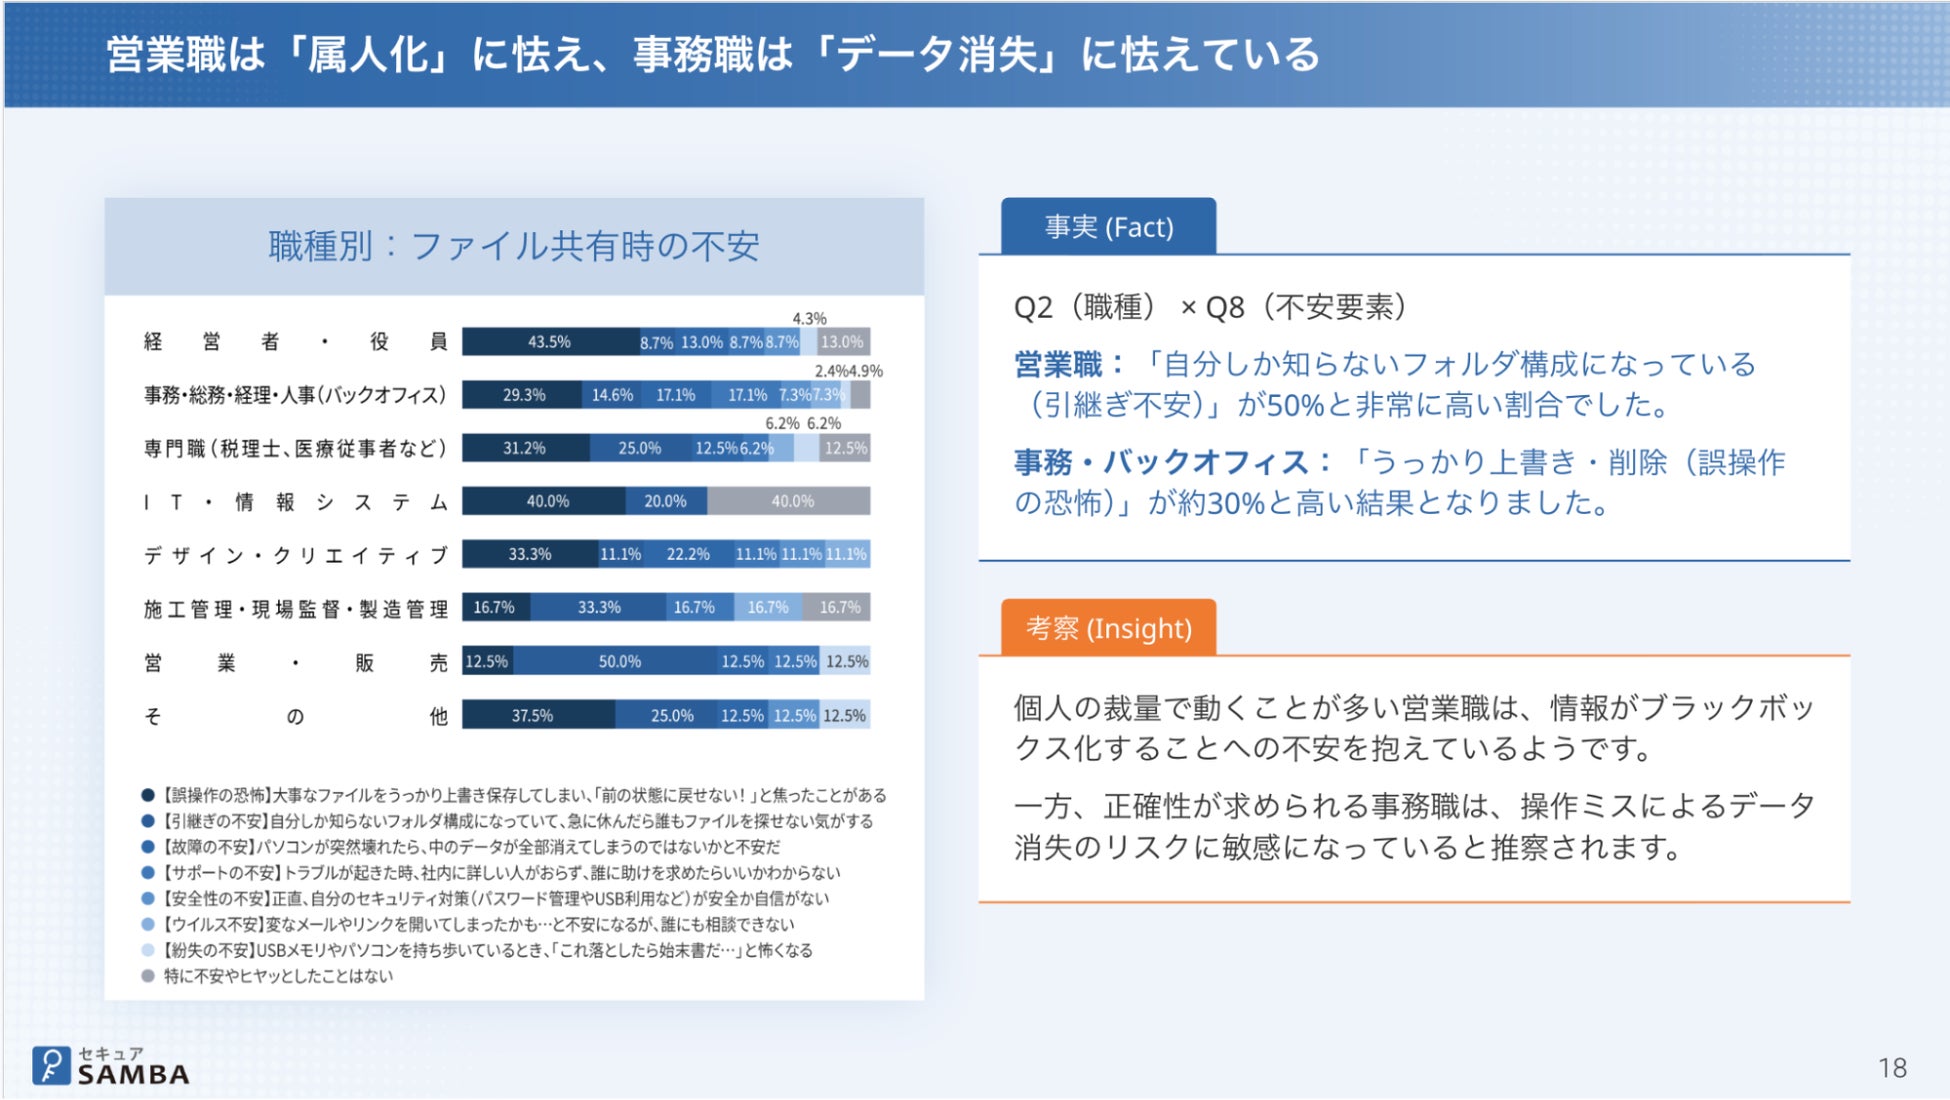Click the 職種別:ファイル共有時の不安 chart title
This screenshot has height=1100, width=1950.
(514, 246)
